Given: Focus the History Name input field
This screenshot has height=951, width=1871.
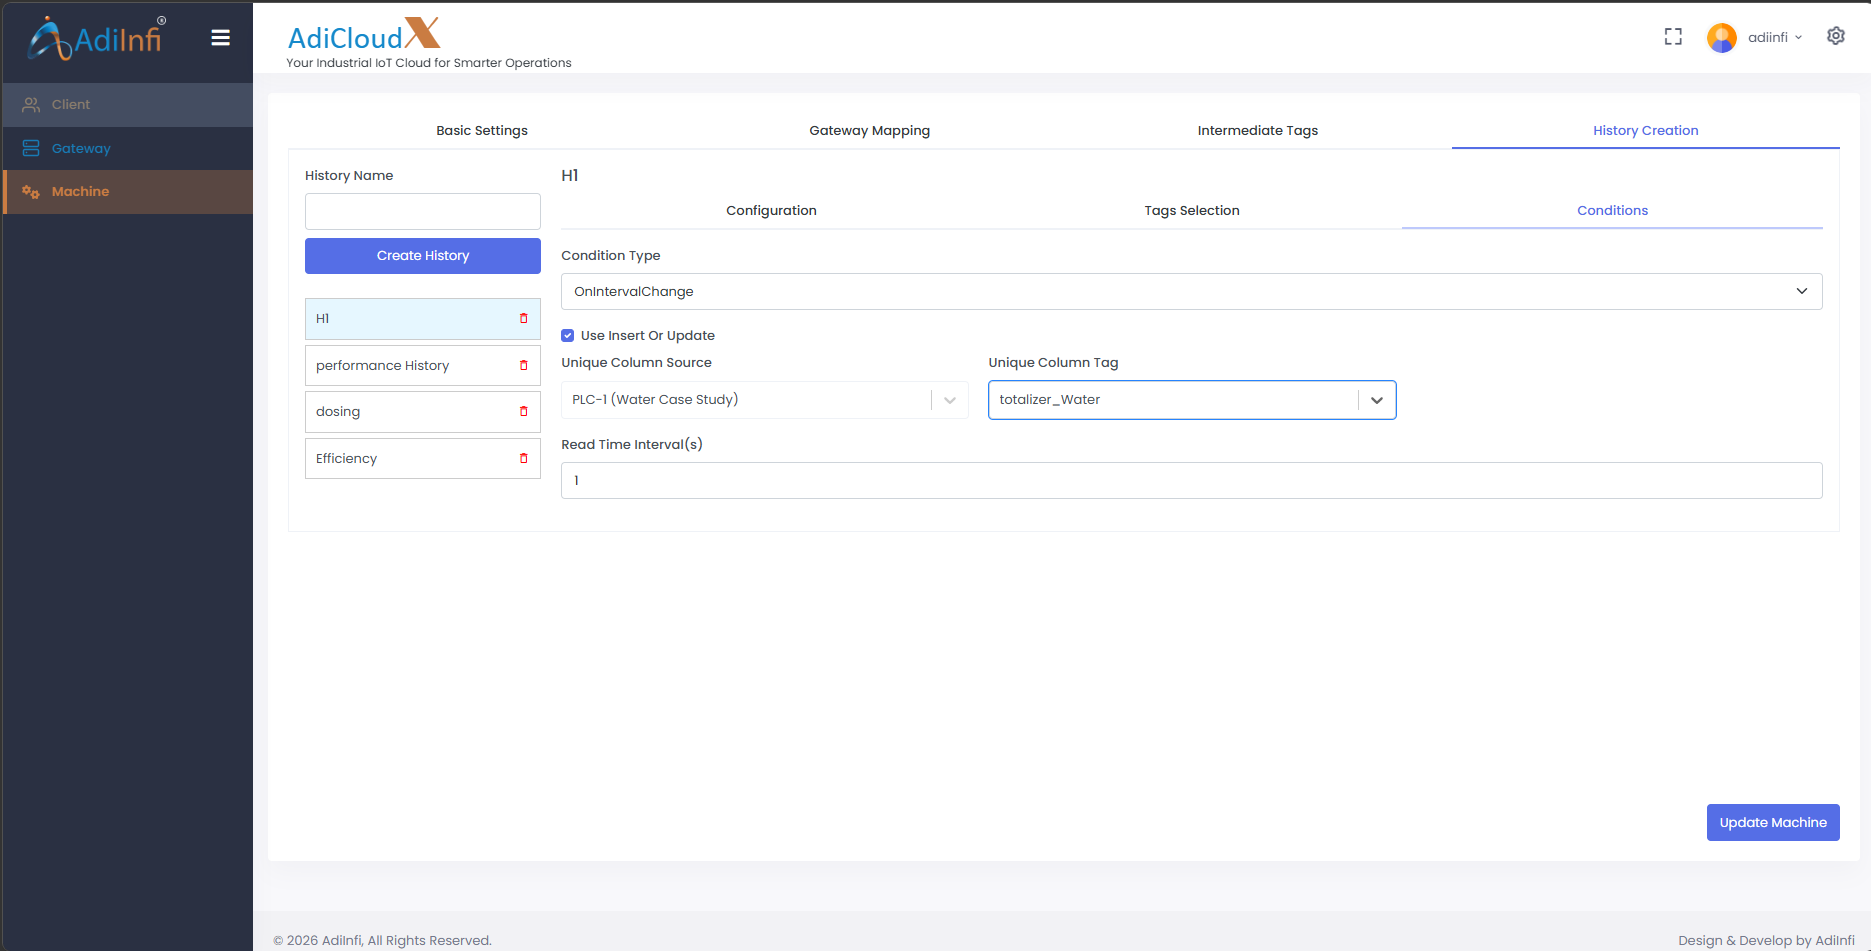Looking at the screenshot, I should point(422,212).
